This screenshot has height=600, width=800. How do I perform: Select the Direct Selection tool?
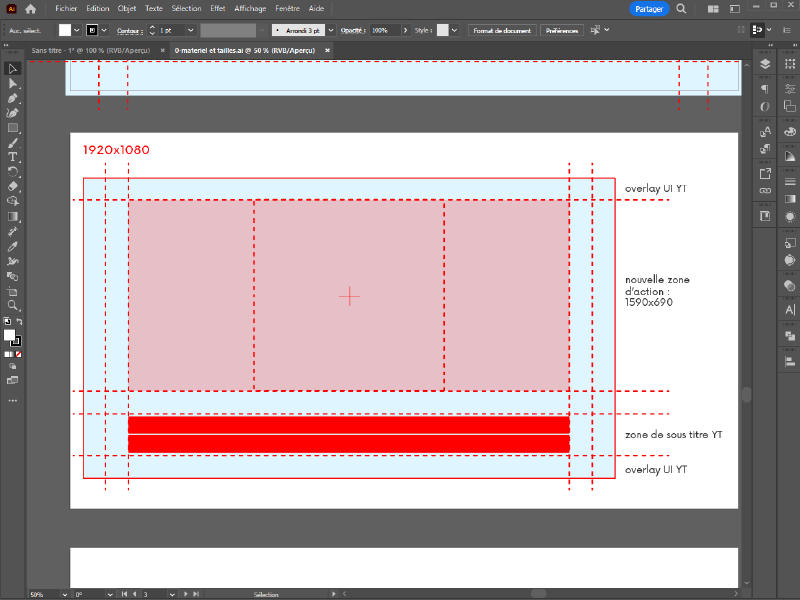(x=13, y=84)
